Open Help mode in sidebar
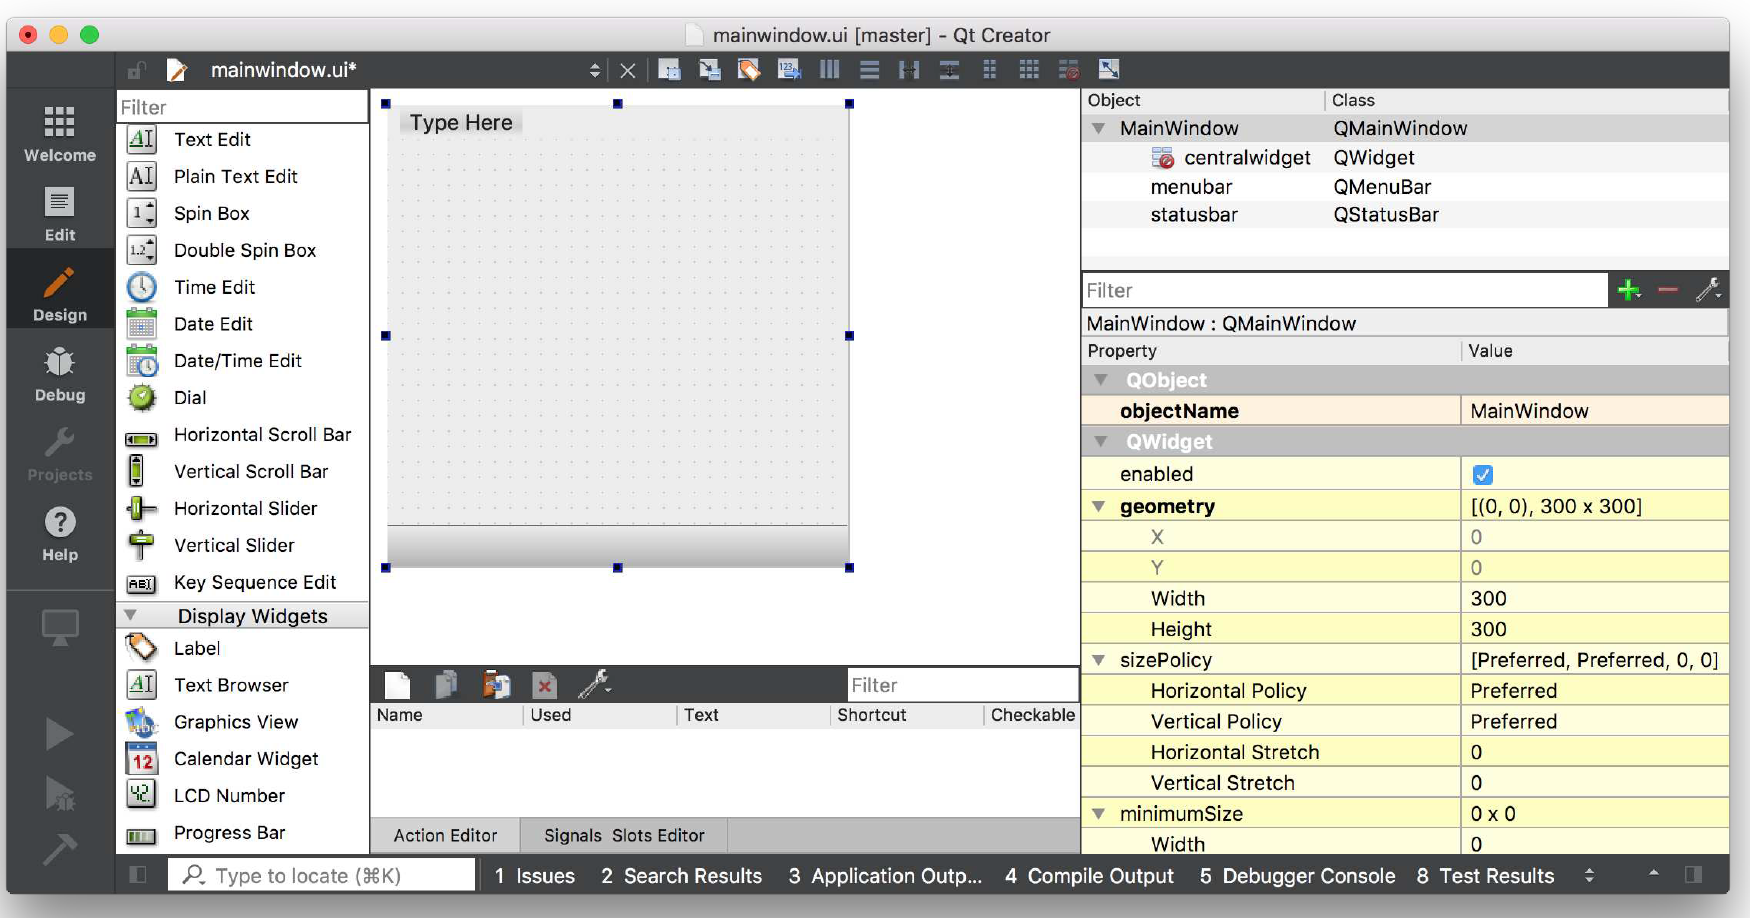This screenshot has width=1750, height=918. click(x=60, y=534)
